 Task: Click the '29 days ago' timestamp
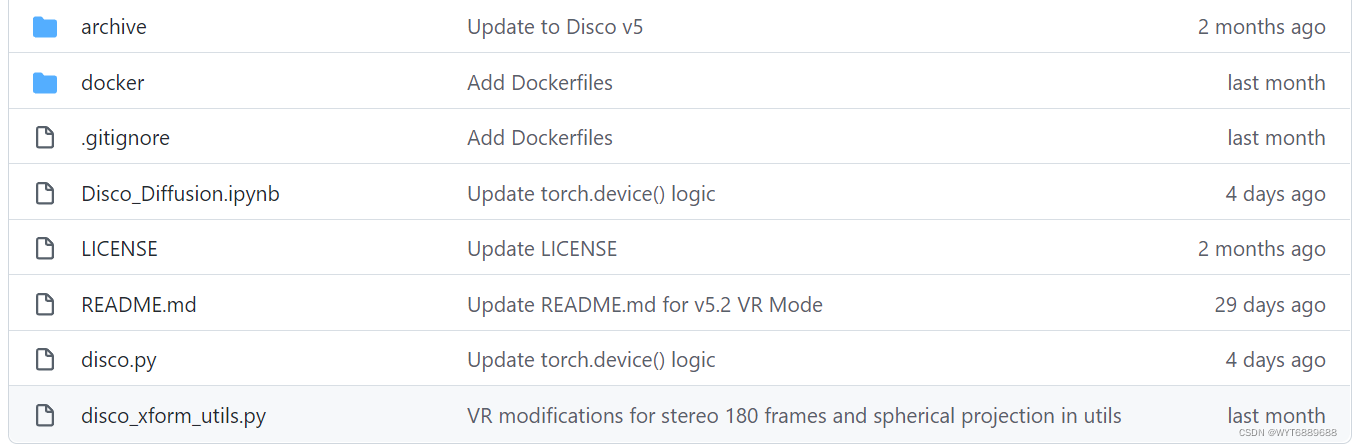click(1270, 305)
